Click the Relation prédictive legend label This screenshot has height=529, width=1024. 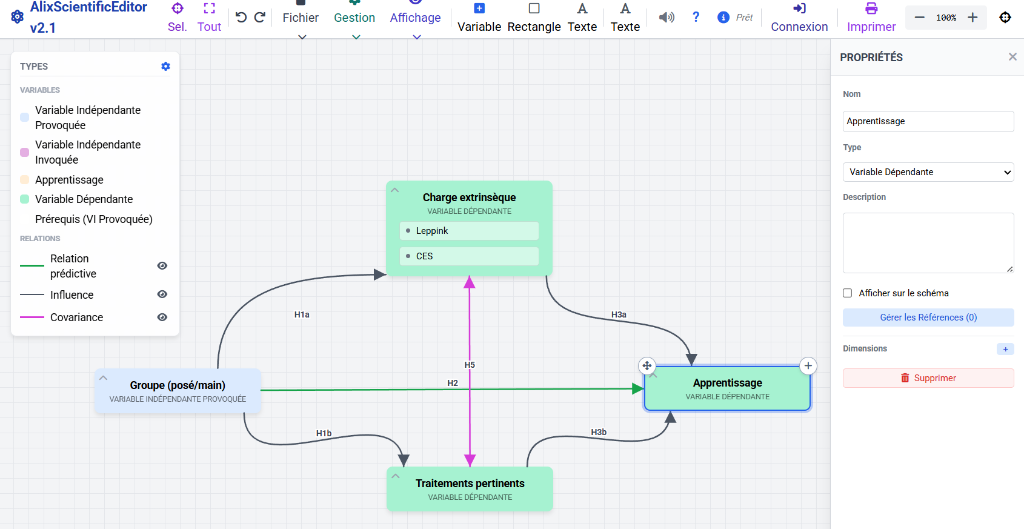(x=73, y=266)
